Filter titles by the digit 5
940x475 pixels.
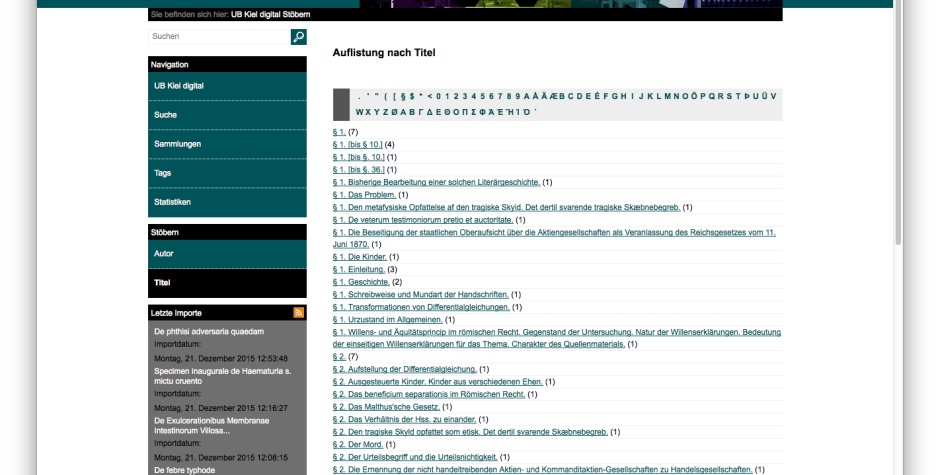(483, 96)
